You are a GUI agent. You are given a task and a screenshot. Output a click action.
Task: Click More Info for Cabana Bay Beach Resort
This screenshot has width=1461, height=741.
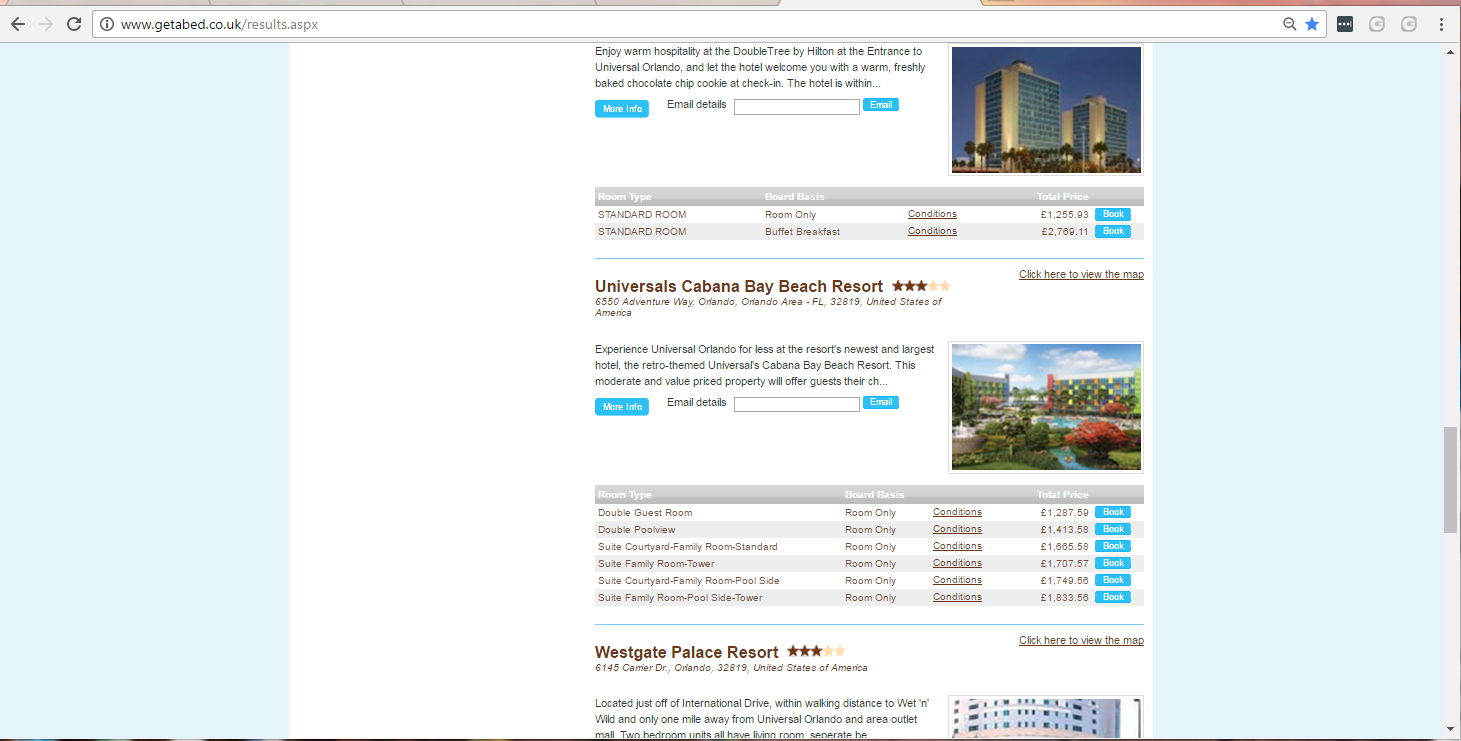click(x=622, y=407)
